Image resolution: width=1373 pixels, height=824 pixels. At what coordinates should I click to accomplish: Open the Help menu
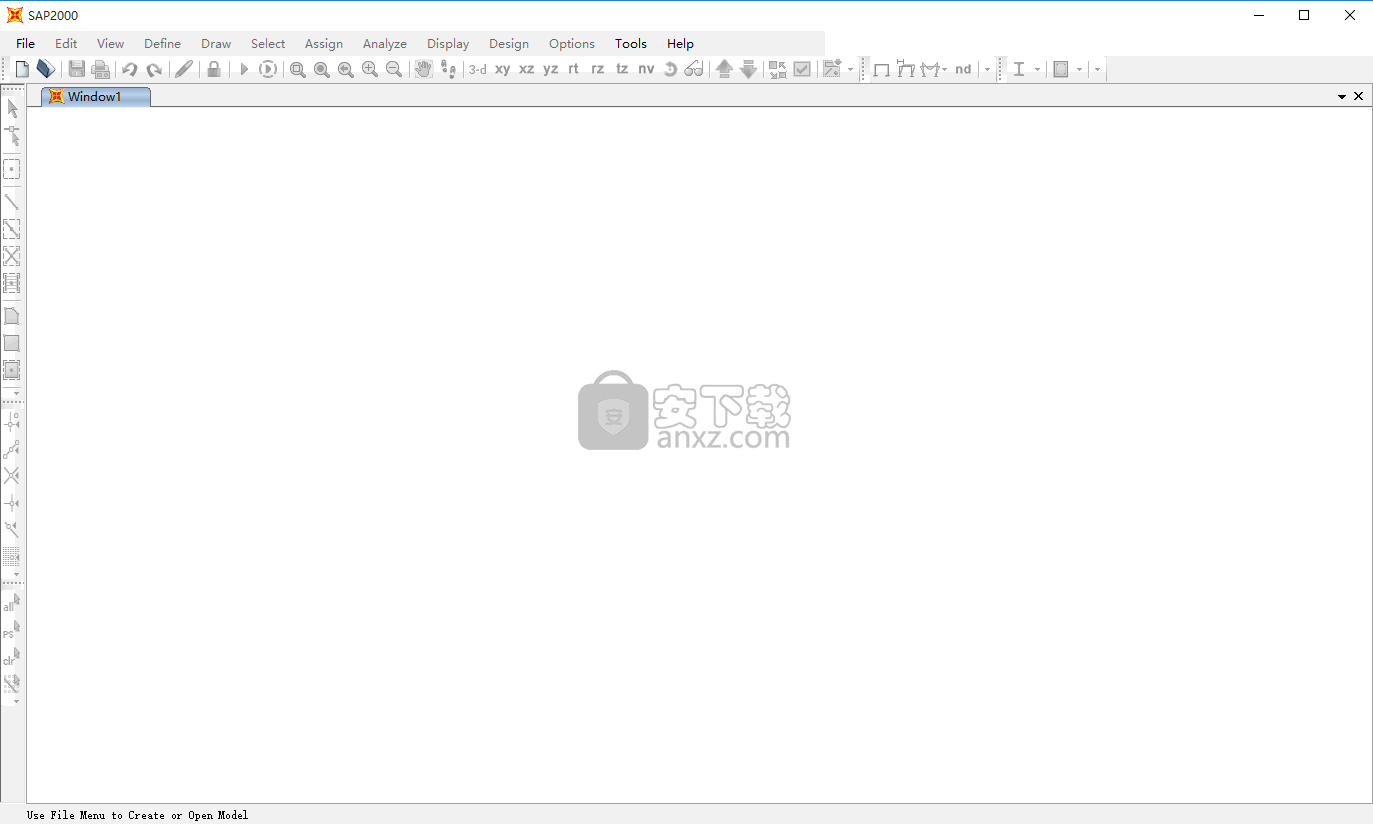[680, 44]
